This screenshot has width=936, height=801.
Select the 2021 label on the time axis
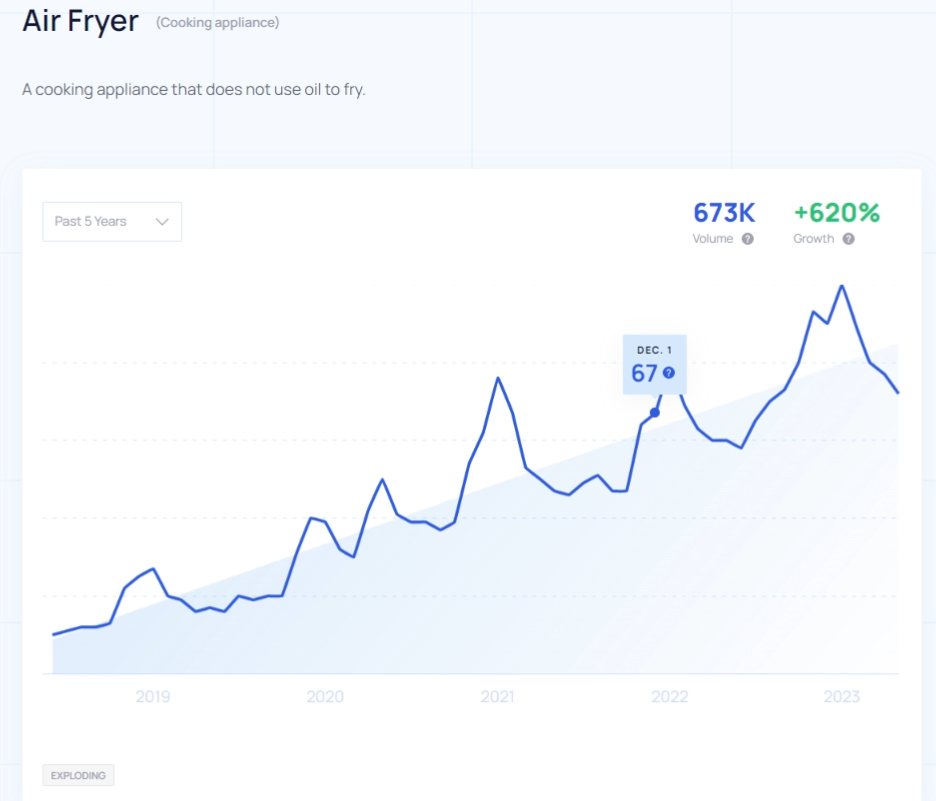click(497, 697)
